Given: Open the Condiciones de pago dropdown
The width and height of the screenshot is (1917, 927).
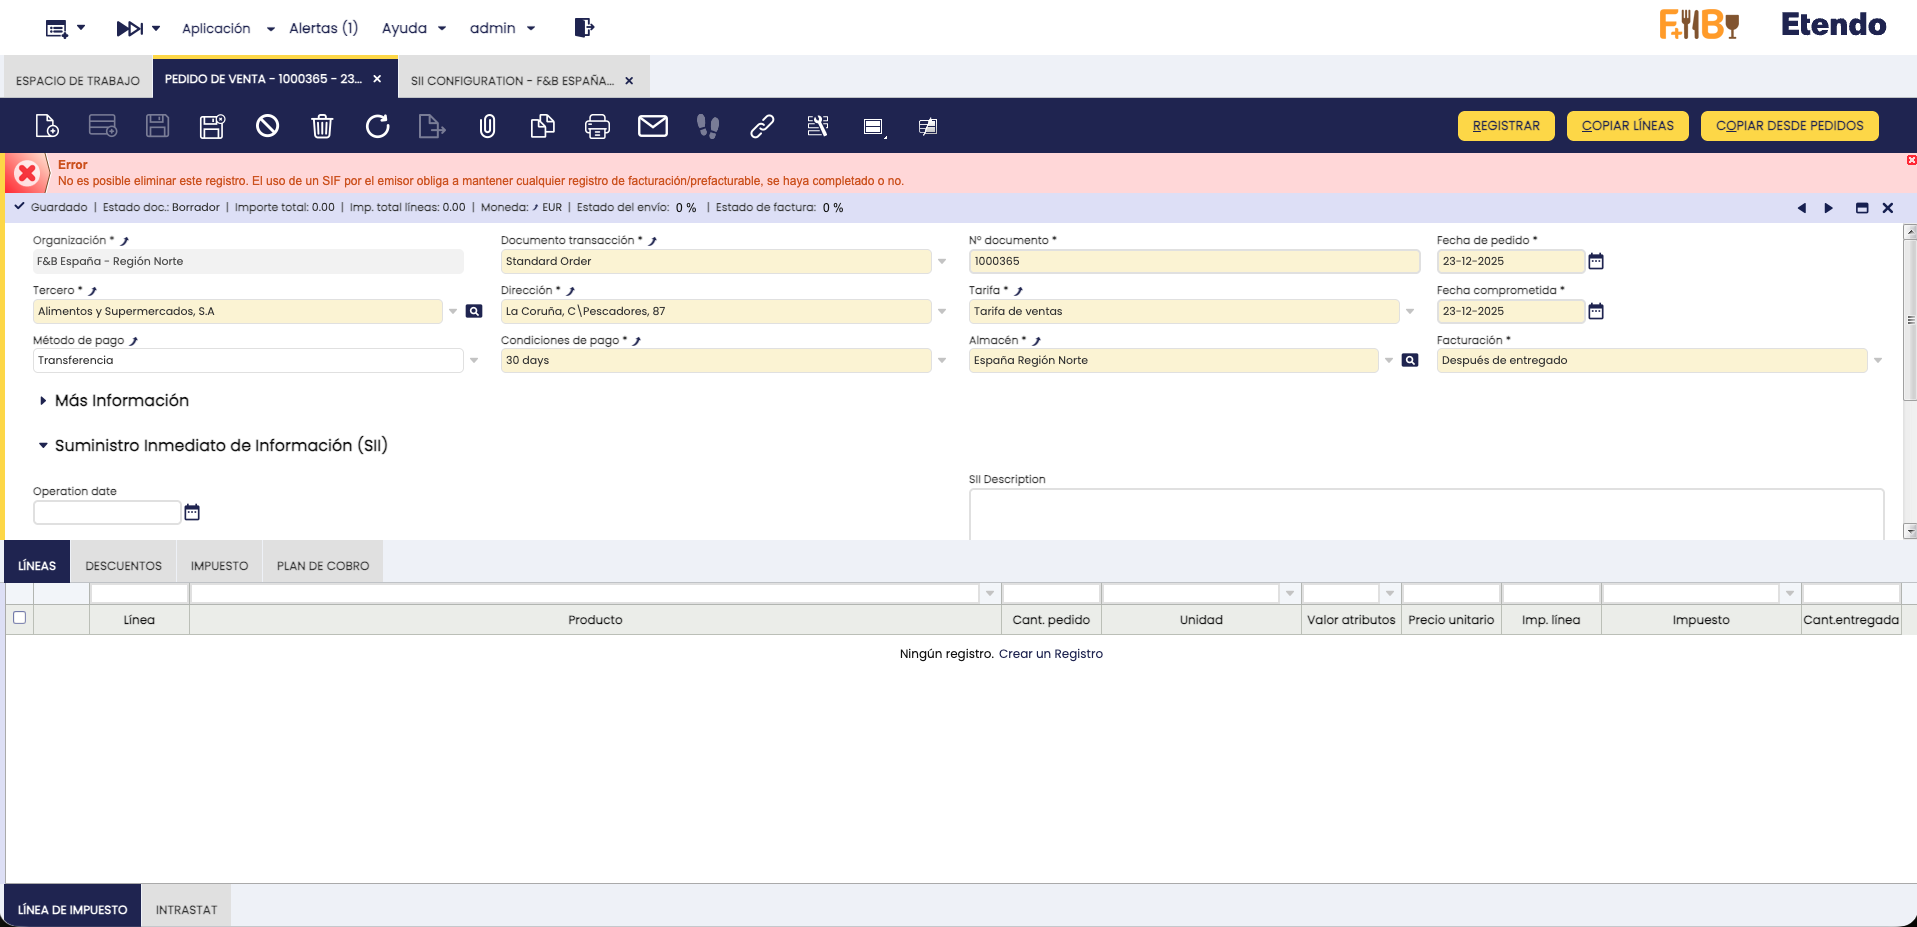Looking at the screenshot, I should point(942,361).
